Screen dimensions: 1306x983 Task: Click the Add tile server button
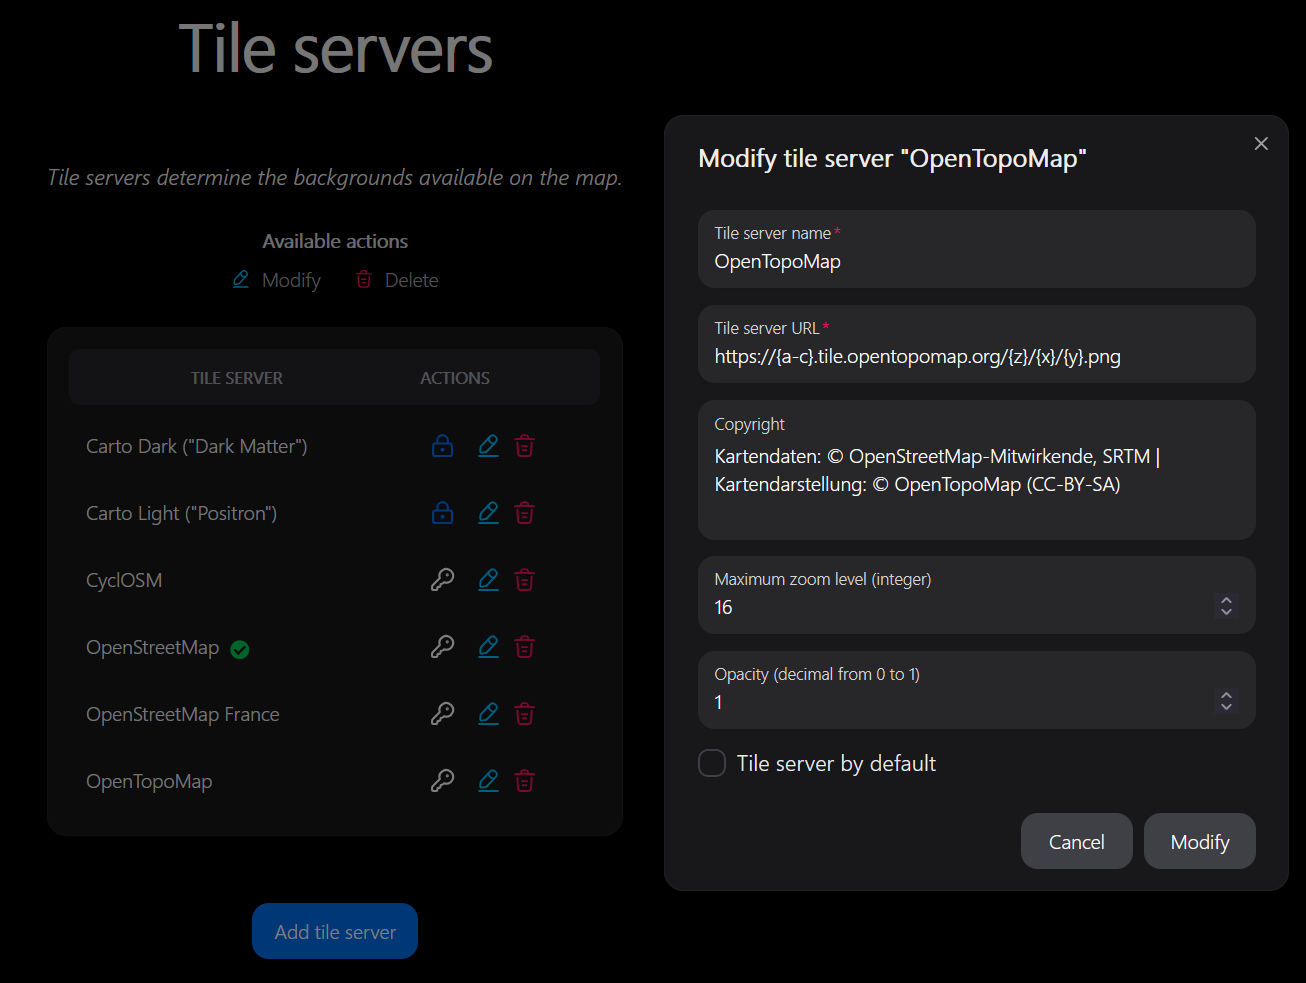[335, 931]
